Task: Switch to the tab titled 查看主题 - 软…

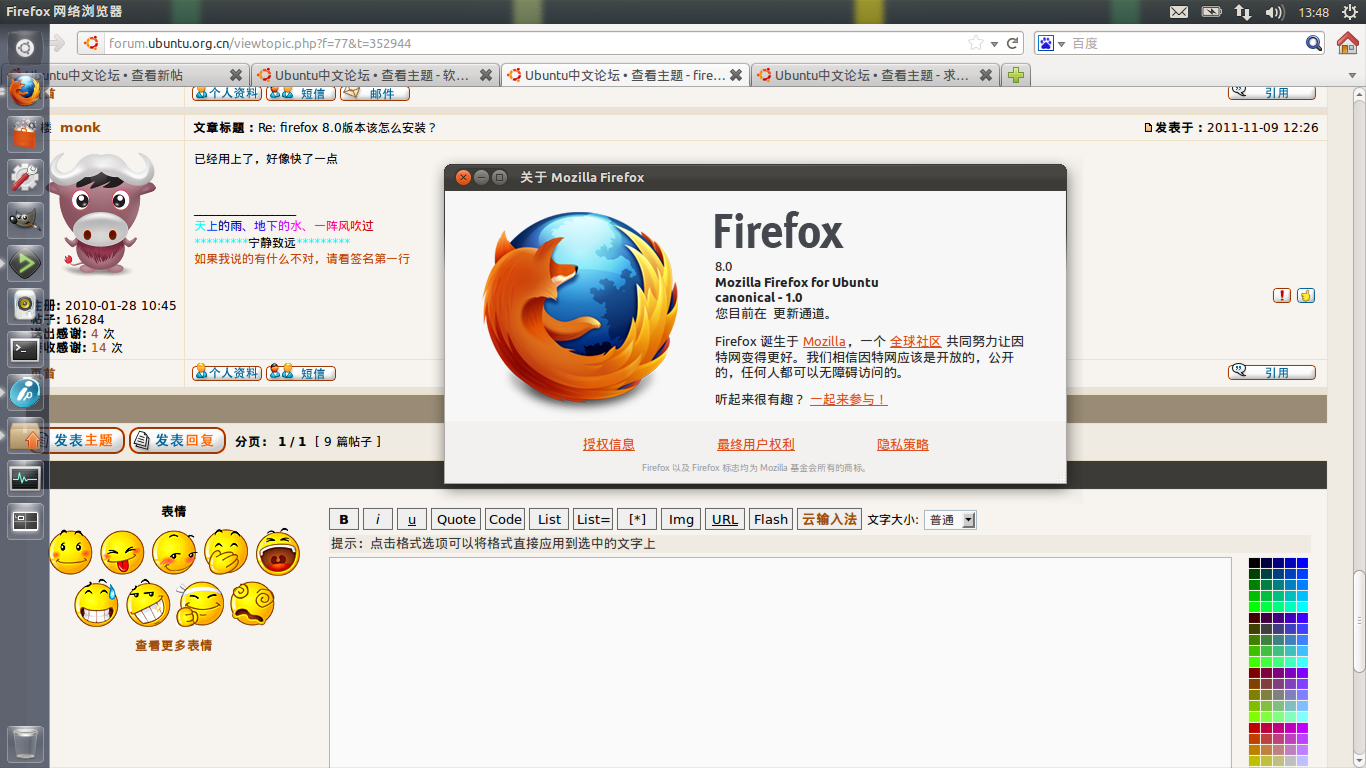Action: pyautogui.click(x=374, y=75)
